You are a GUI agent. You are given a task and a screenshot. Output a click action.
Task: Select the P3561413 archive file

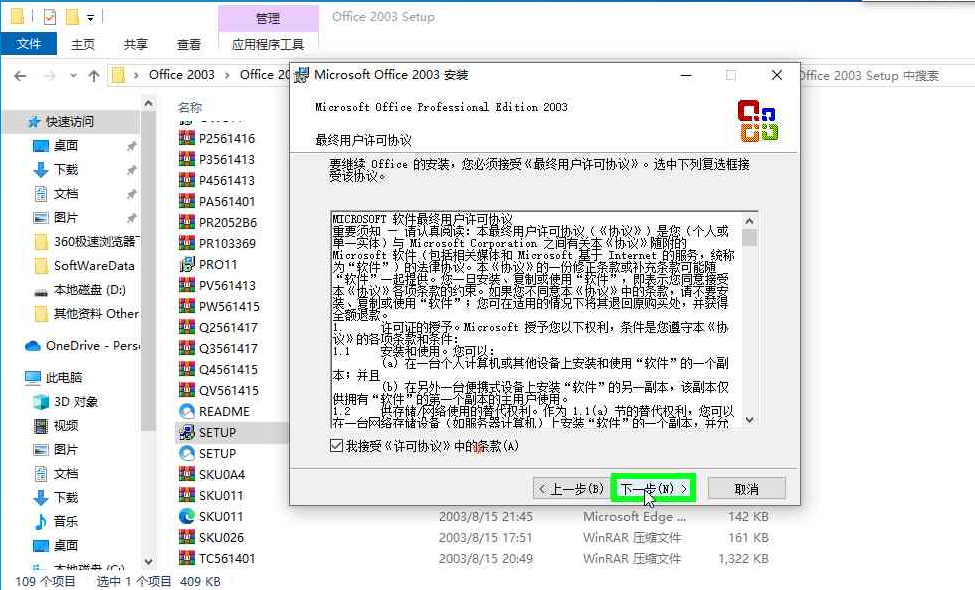pos(218,159)
